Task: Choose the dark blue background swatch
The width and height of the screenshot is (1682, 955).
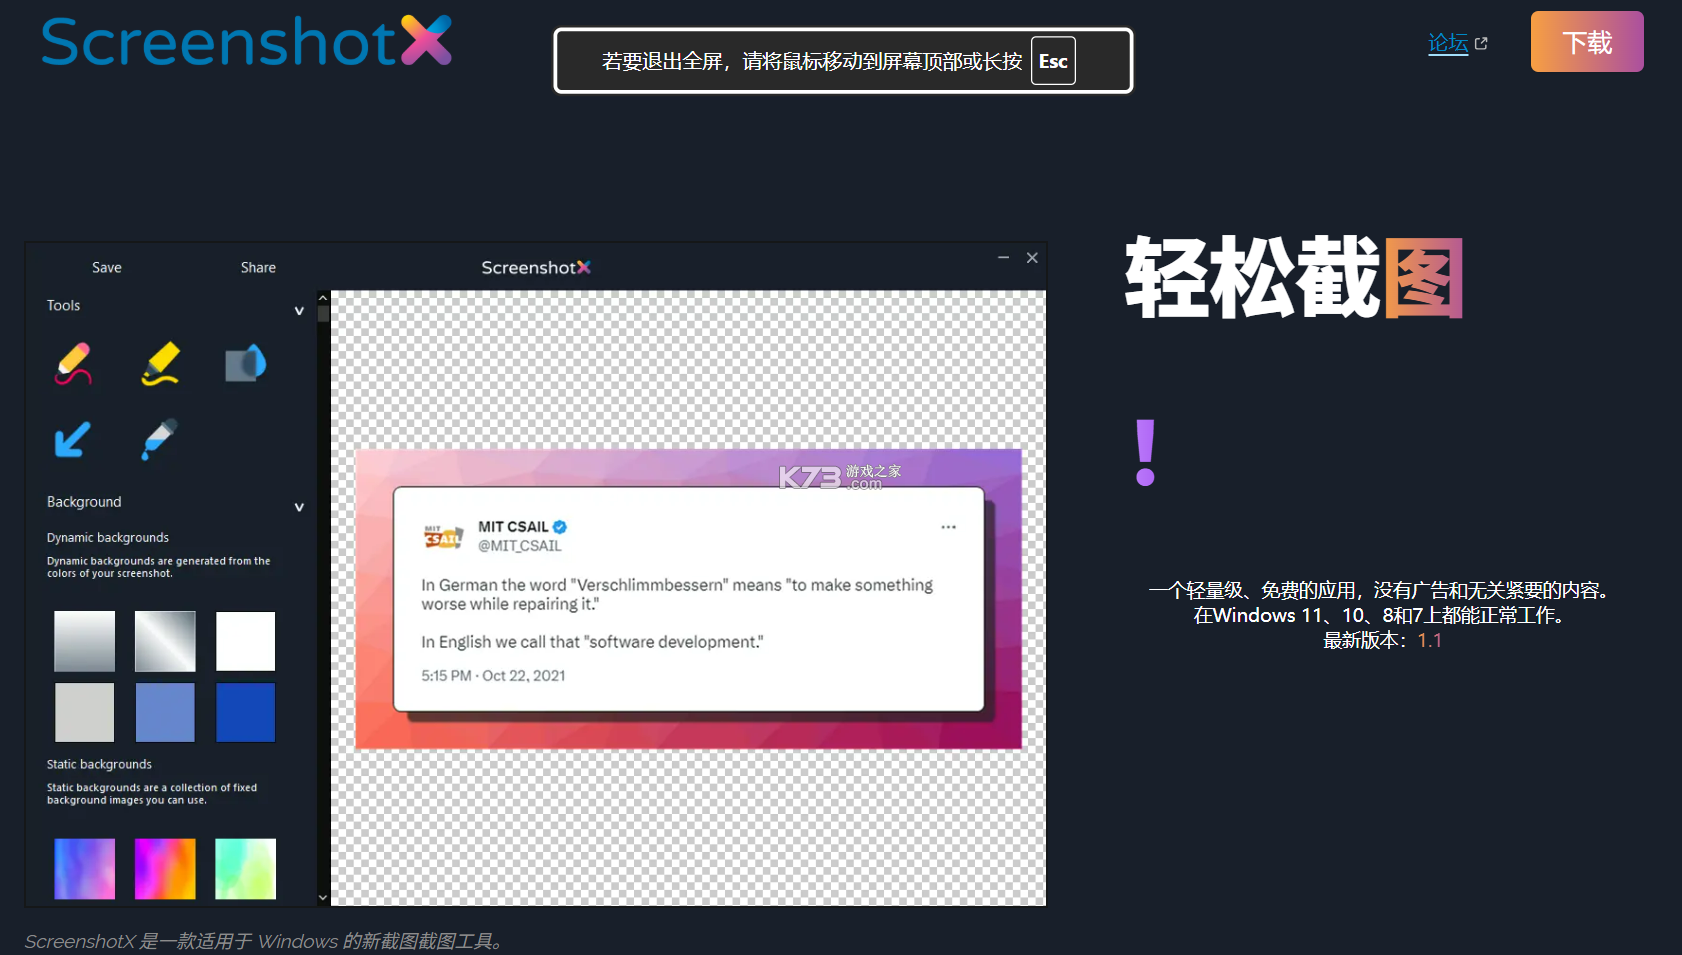Action: coord(245,712)
